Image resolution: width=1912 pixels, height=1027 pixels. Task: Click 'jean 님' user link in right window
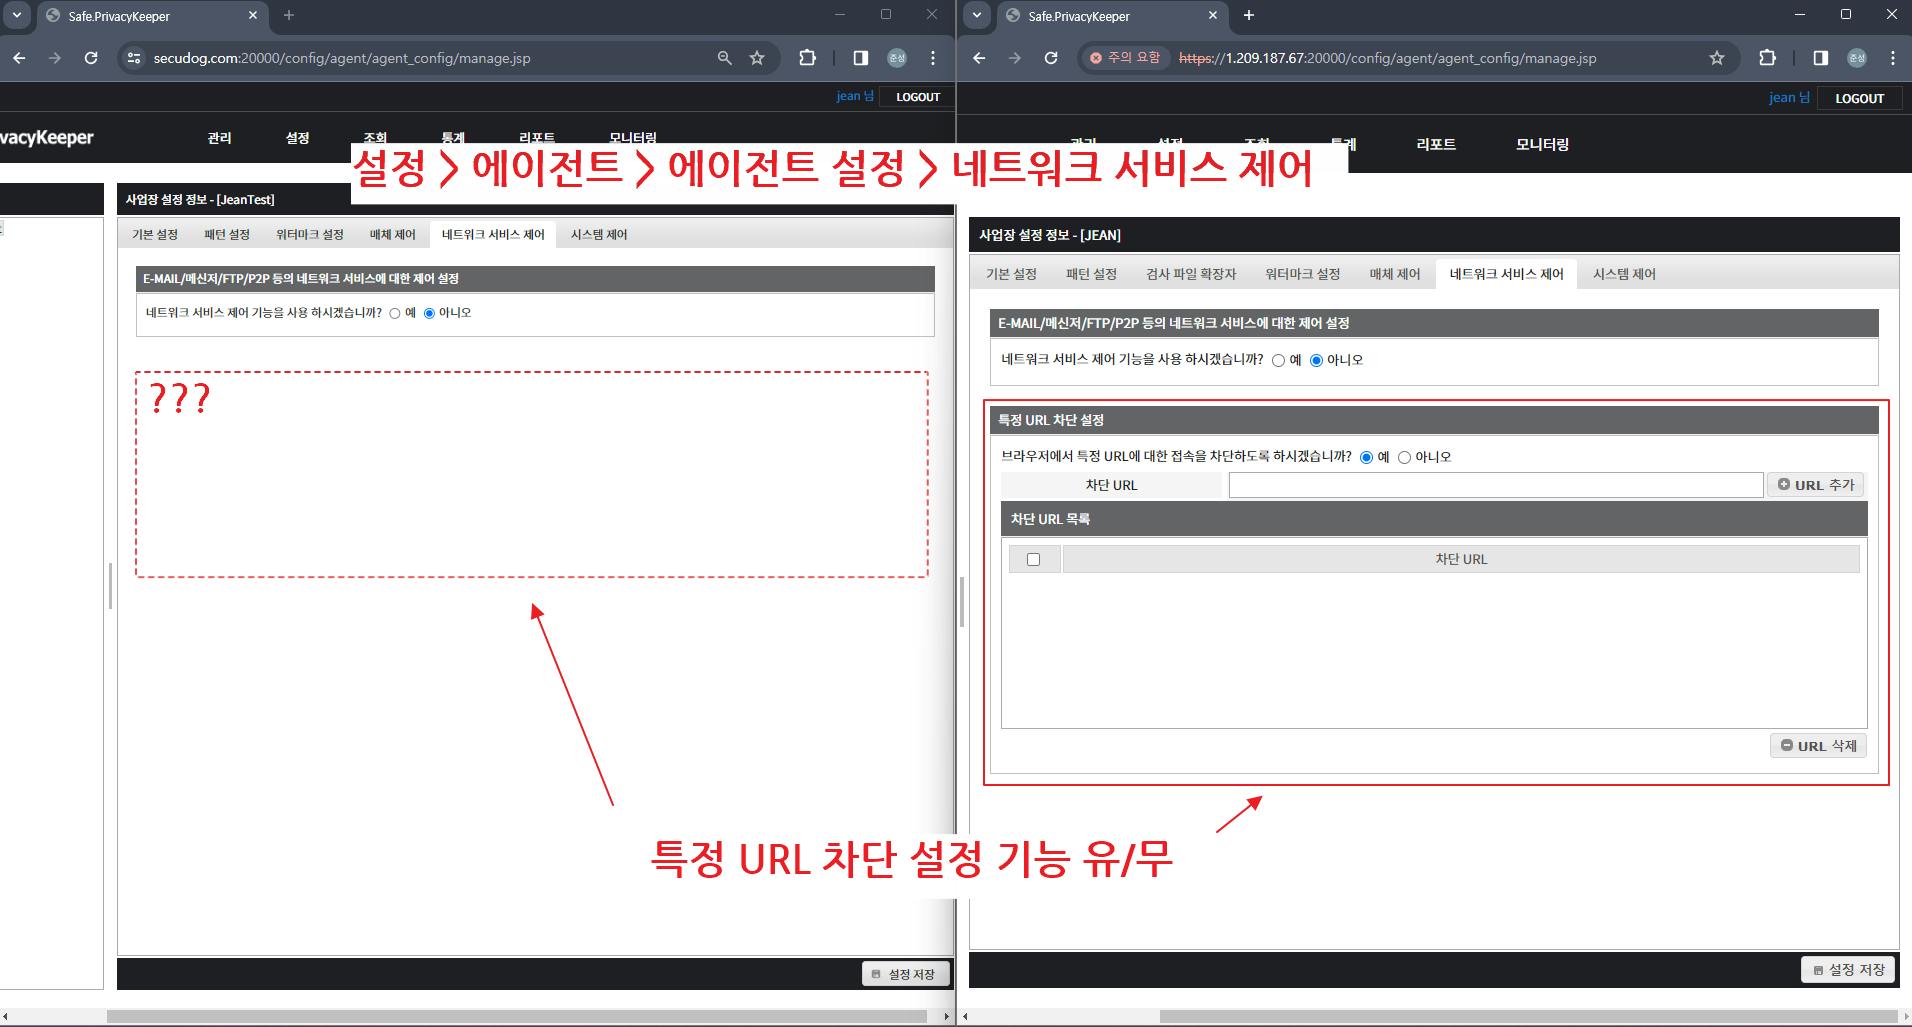[x=1789, y=98]
